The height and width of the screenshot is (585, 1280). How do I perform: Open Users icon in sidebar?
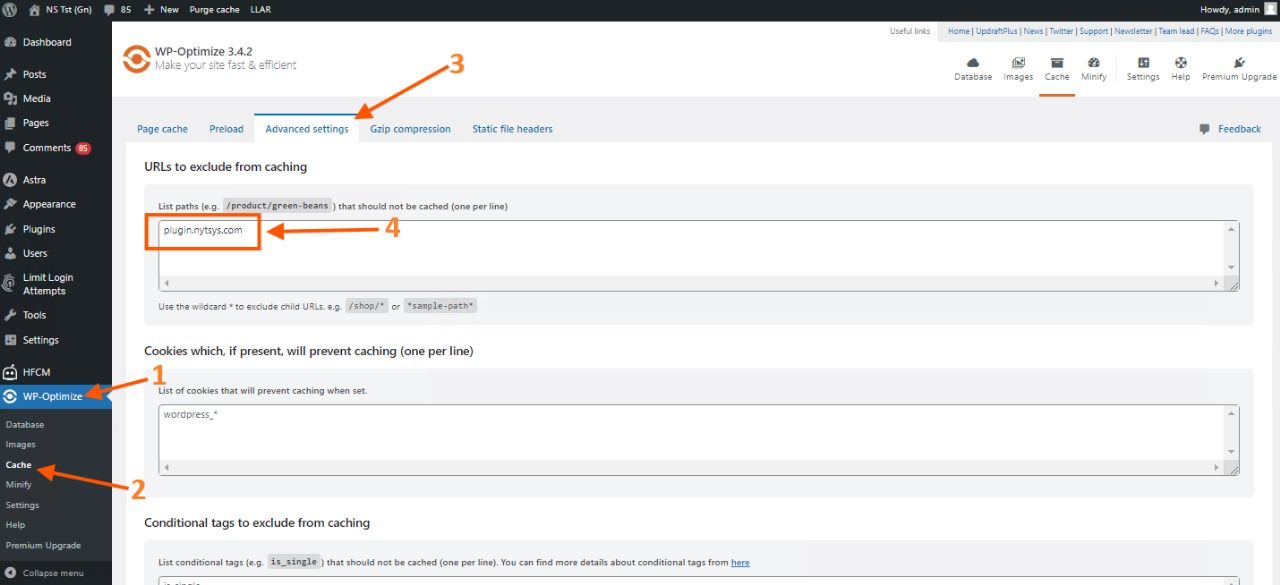(x=10, y=253)
